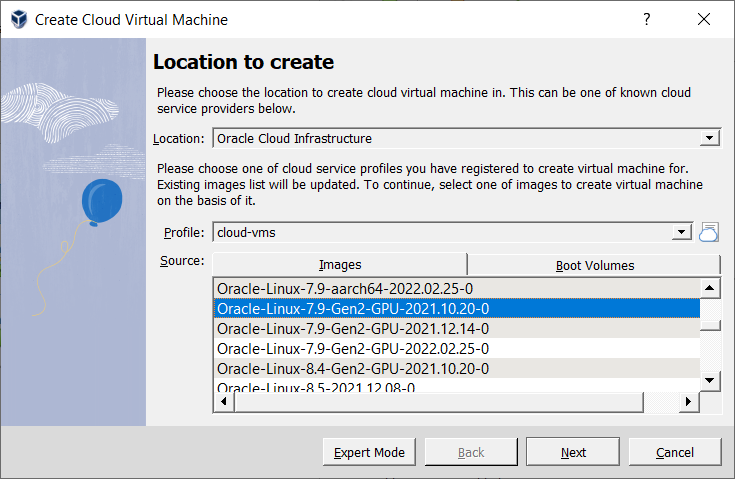Select Oracle-Linux-7.9-Gen2-GPU-2021.12.14-0 image
The image size is (735, 479).
coord(457,329)
